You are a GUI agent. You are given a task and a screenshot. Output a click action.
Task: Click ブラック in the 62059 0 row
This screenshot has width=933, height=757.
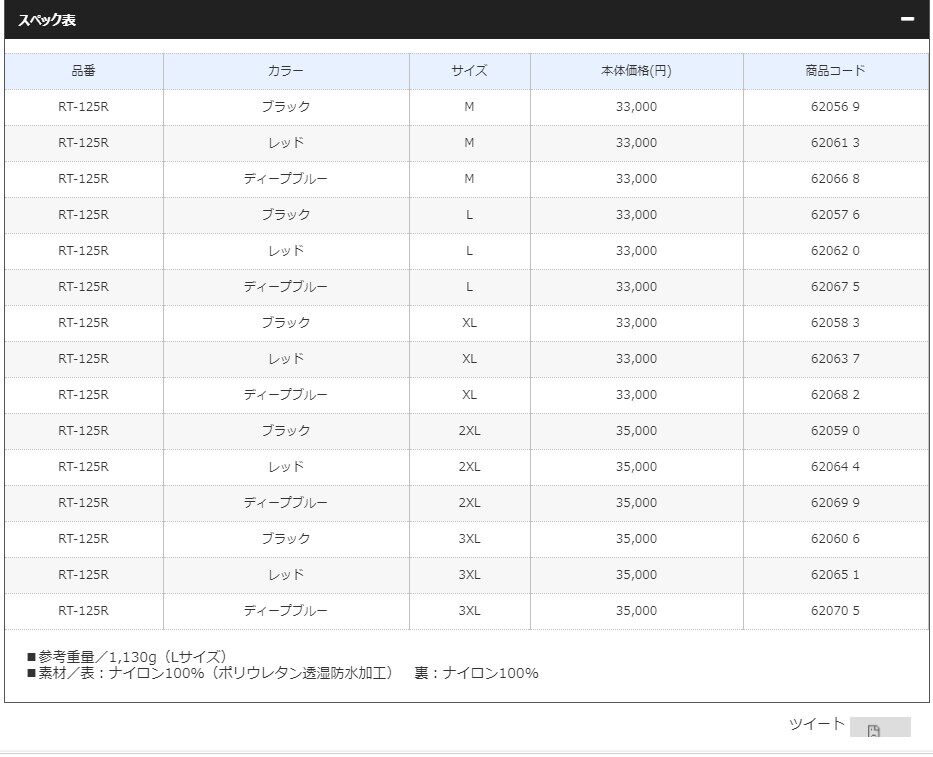pyautogui.click(x=286, y=431)
